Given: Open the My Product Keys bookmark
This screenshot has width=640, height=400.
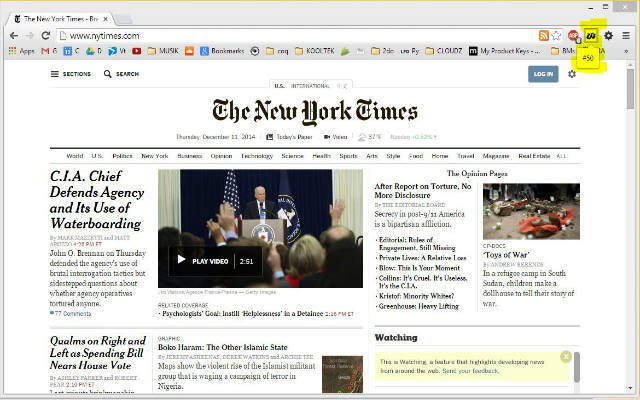Looking at the screenshot, I should tap(504, 51).
